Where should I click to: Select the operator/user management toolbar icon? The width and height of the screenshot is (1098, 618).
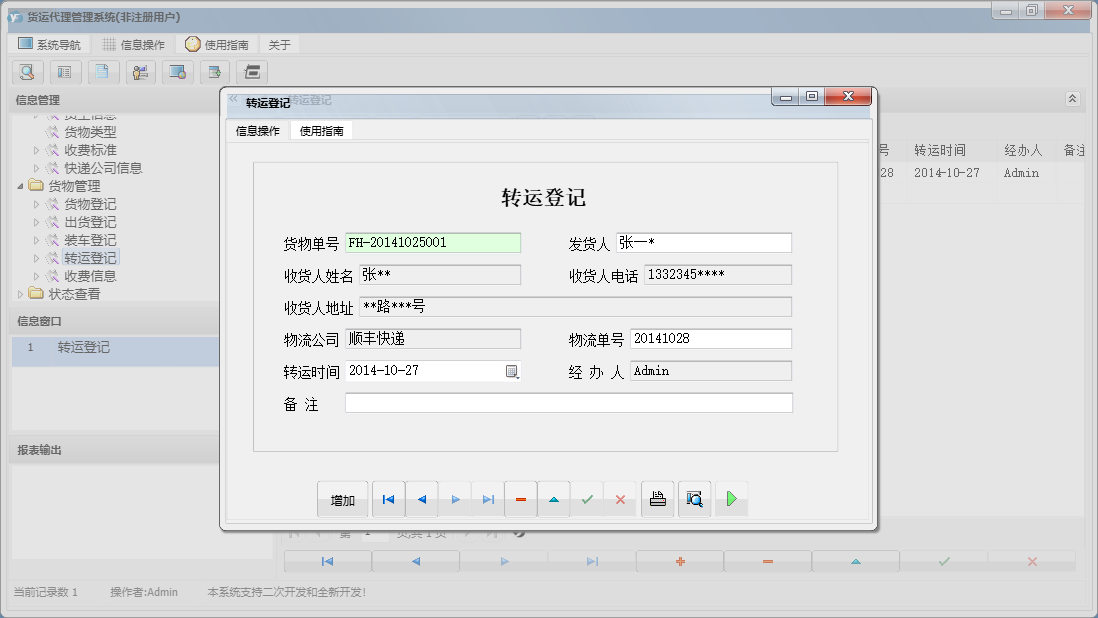[140, 72]
